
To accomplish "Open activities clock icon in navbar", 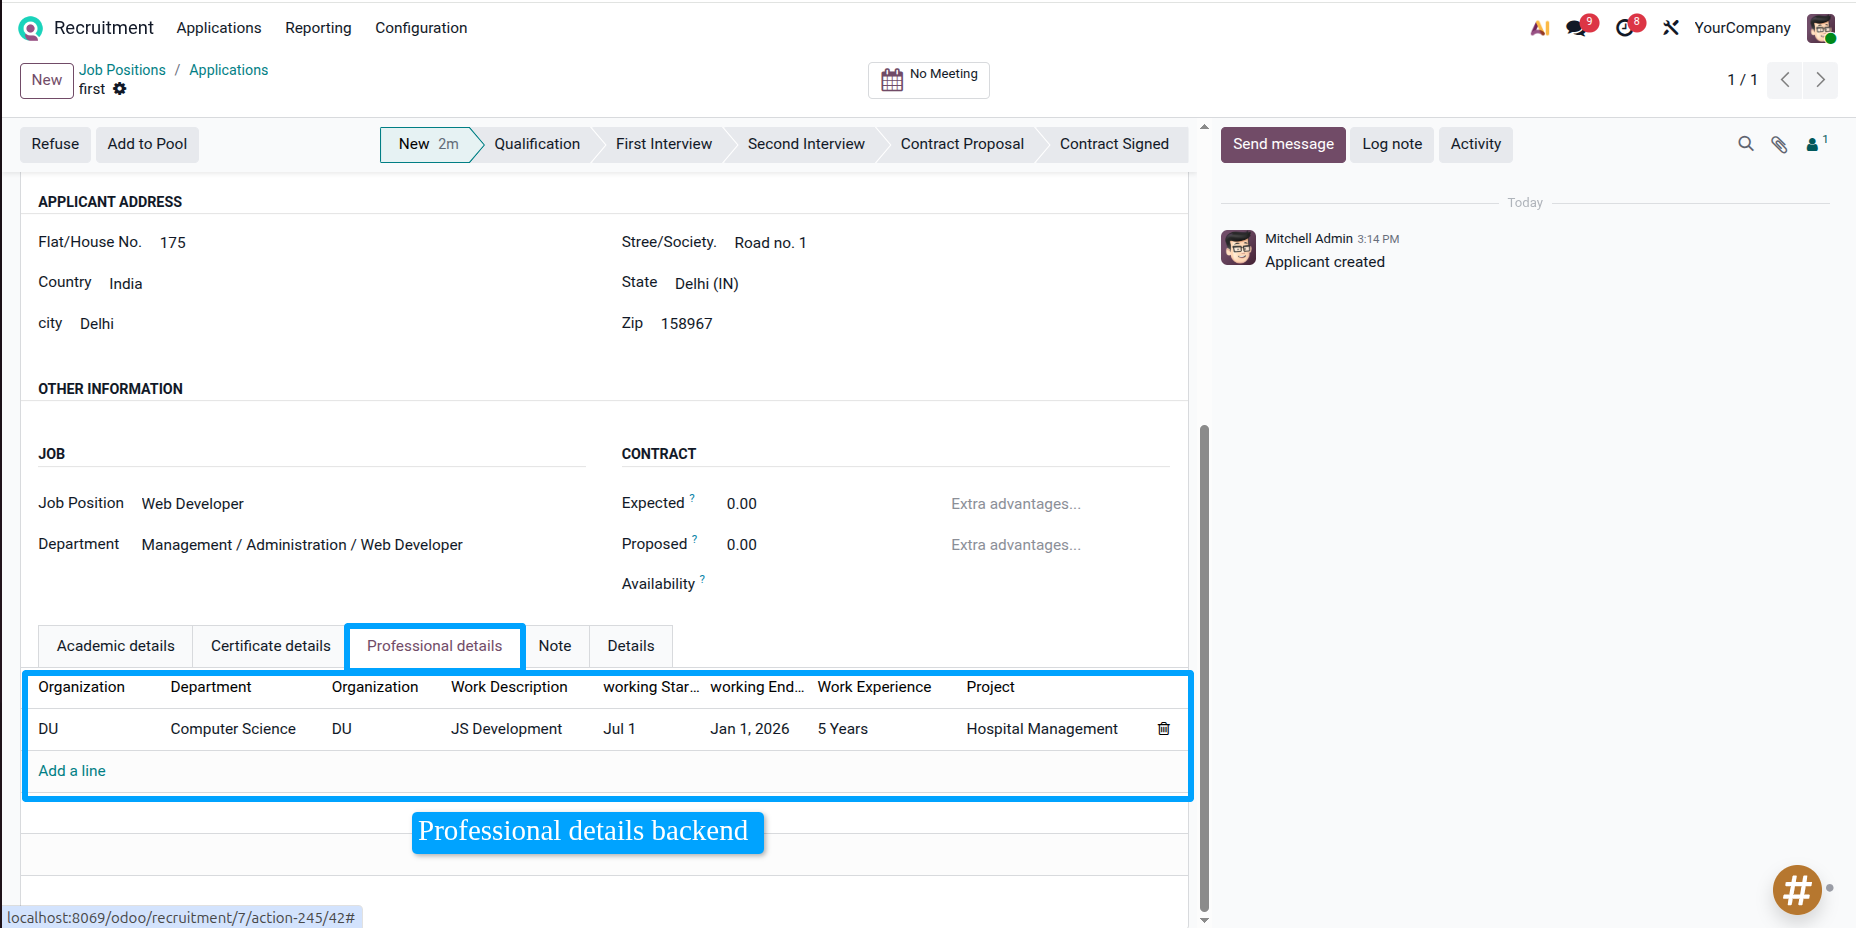I will pos(1625,28).
